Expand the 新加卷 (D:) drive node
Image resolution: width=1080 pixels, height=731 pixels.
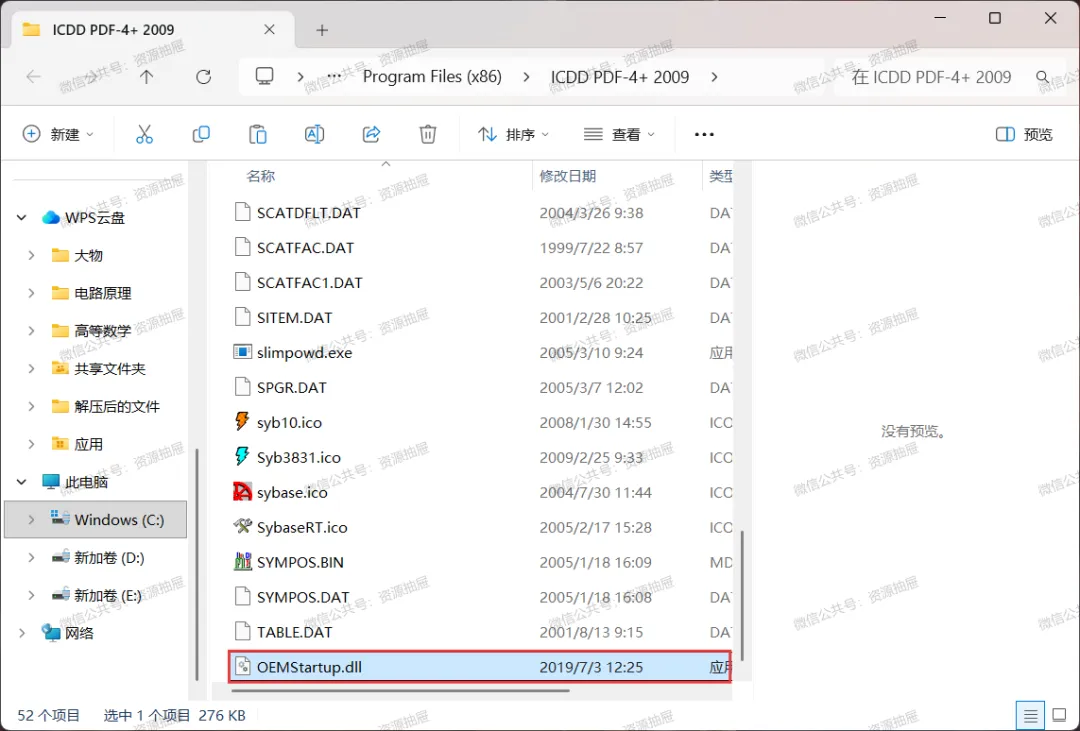31,557
